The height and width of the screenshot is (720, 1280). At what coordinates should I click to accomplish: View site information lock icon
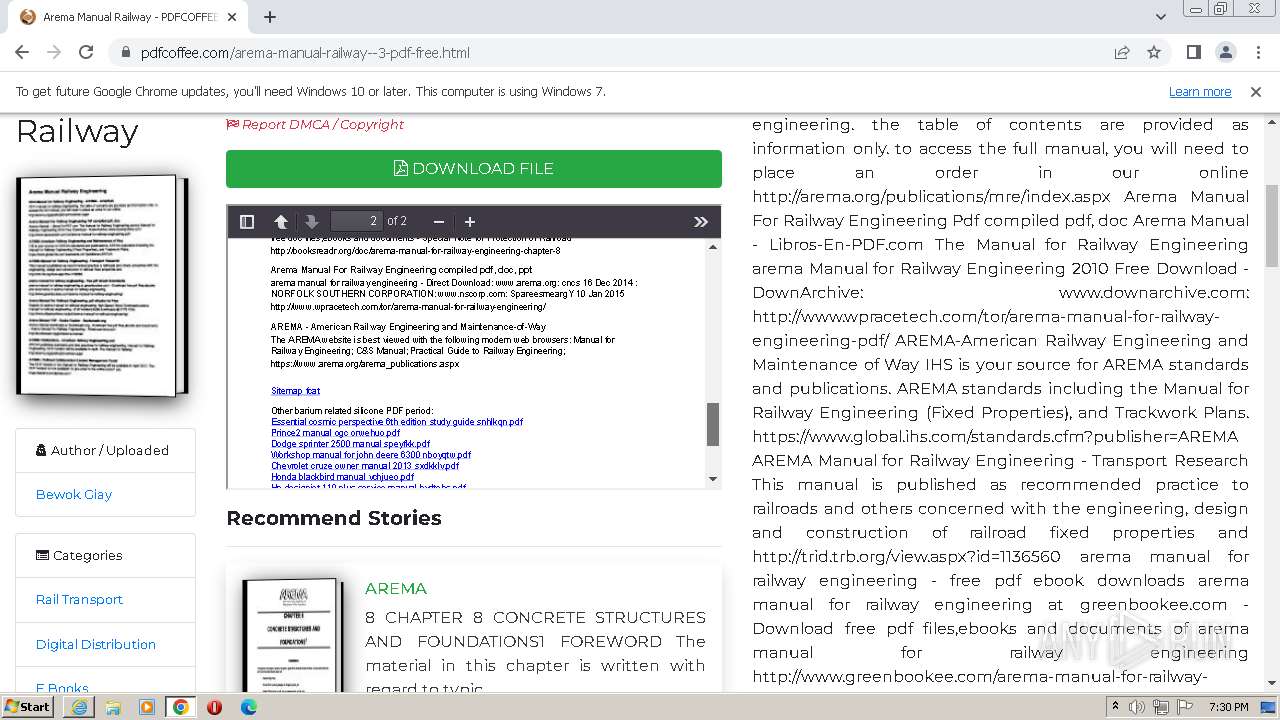(126, 53)
